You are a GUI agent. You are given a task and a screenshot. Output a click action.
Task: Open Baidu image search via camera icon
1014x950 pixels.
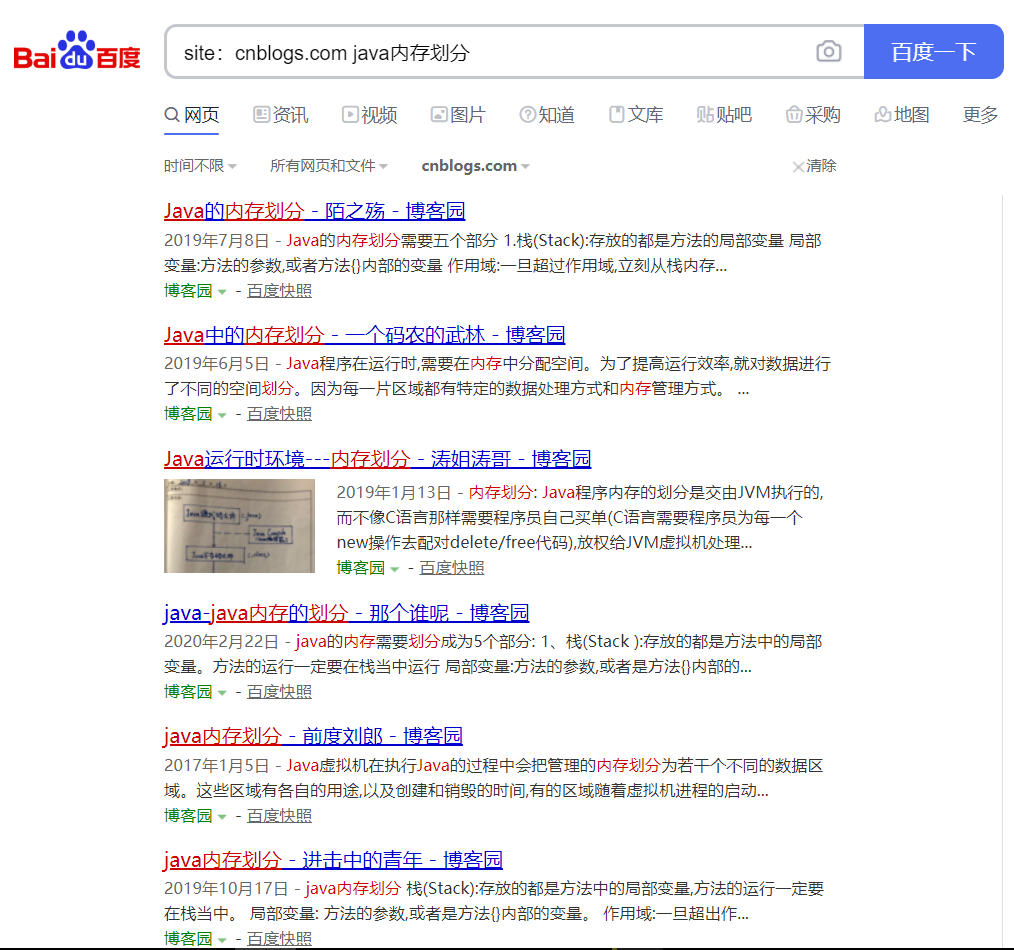tap(828, 51)
